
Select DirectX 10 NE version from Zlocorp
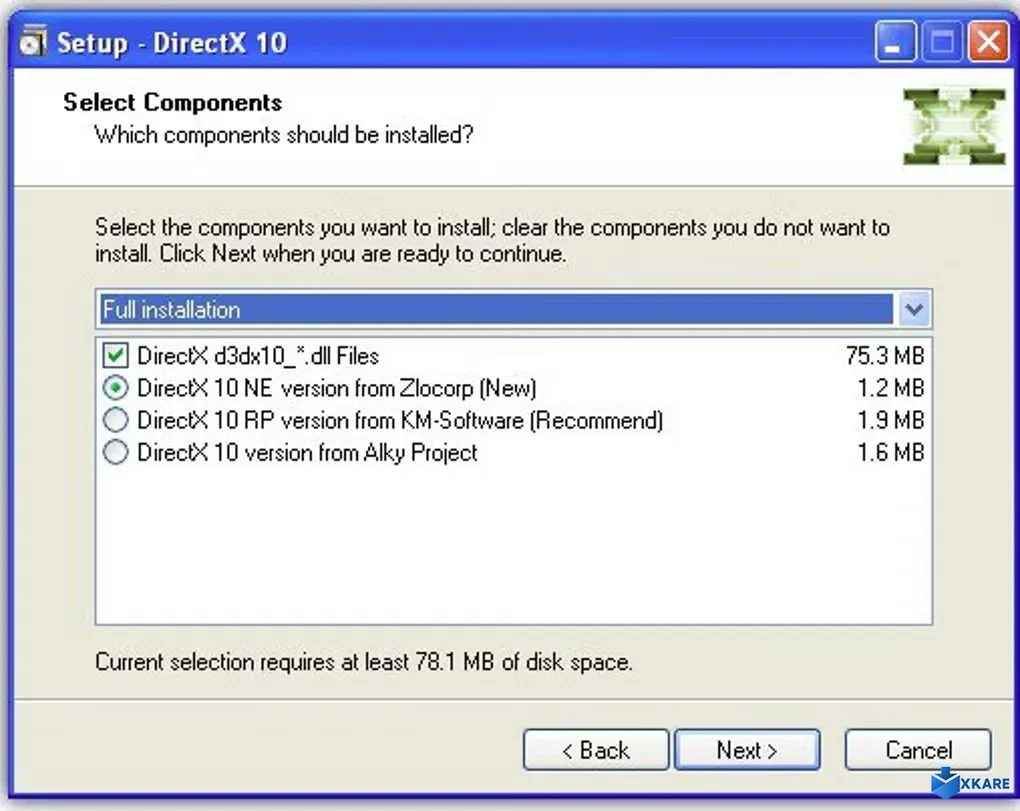tap(115, 388)
